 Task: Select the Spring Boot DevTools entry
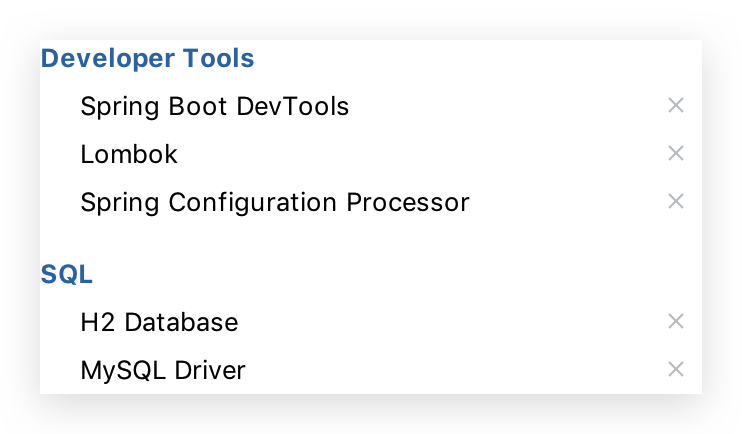[x=215, y=106]
